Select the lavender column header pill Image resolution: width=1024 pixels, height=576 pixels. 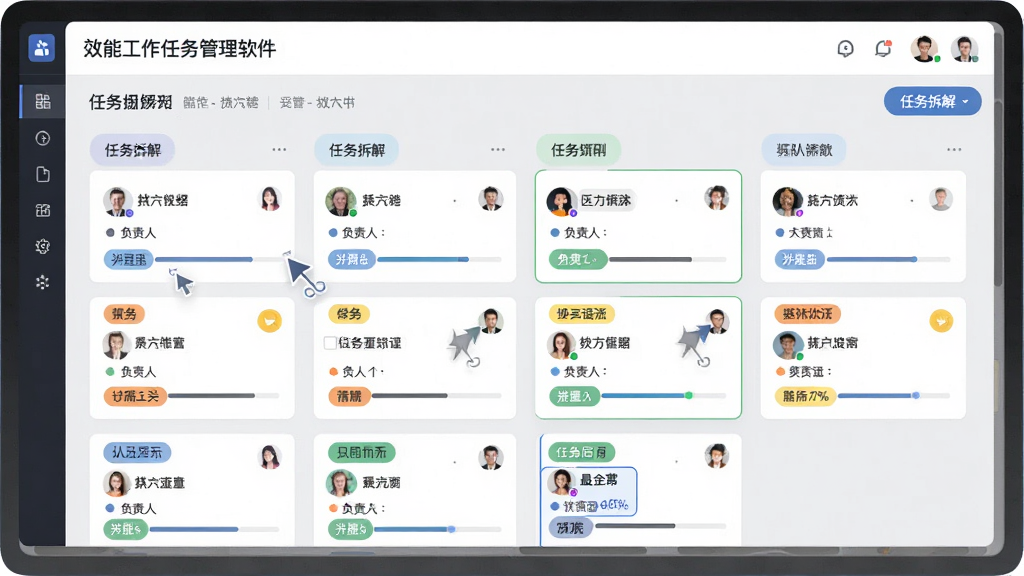click(133, 150)
